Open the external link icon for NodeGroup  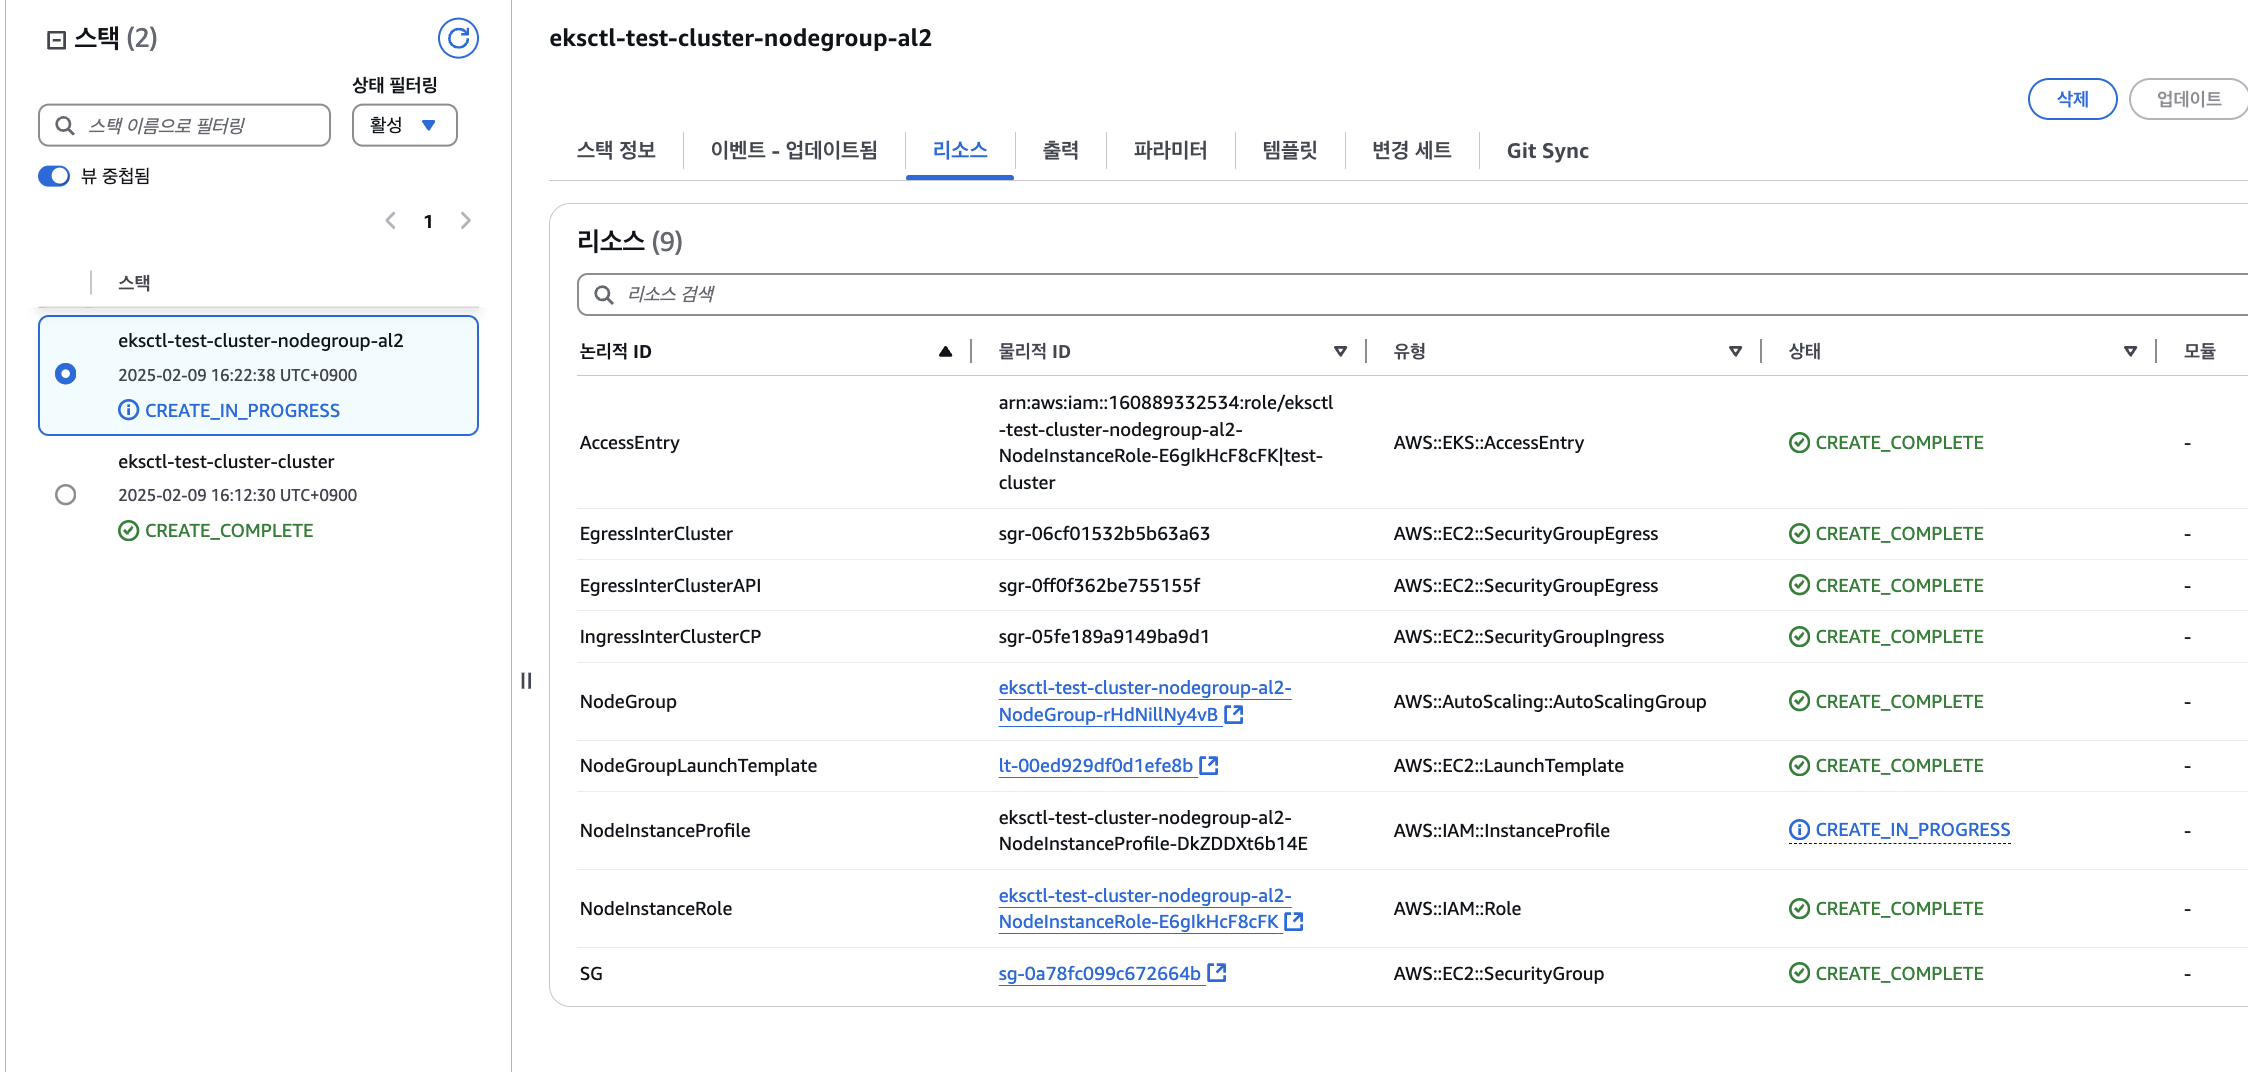(x=1234, y=715)
